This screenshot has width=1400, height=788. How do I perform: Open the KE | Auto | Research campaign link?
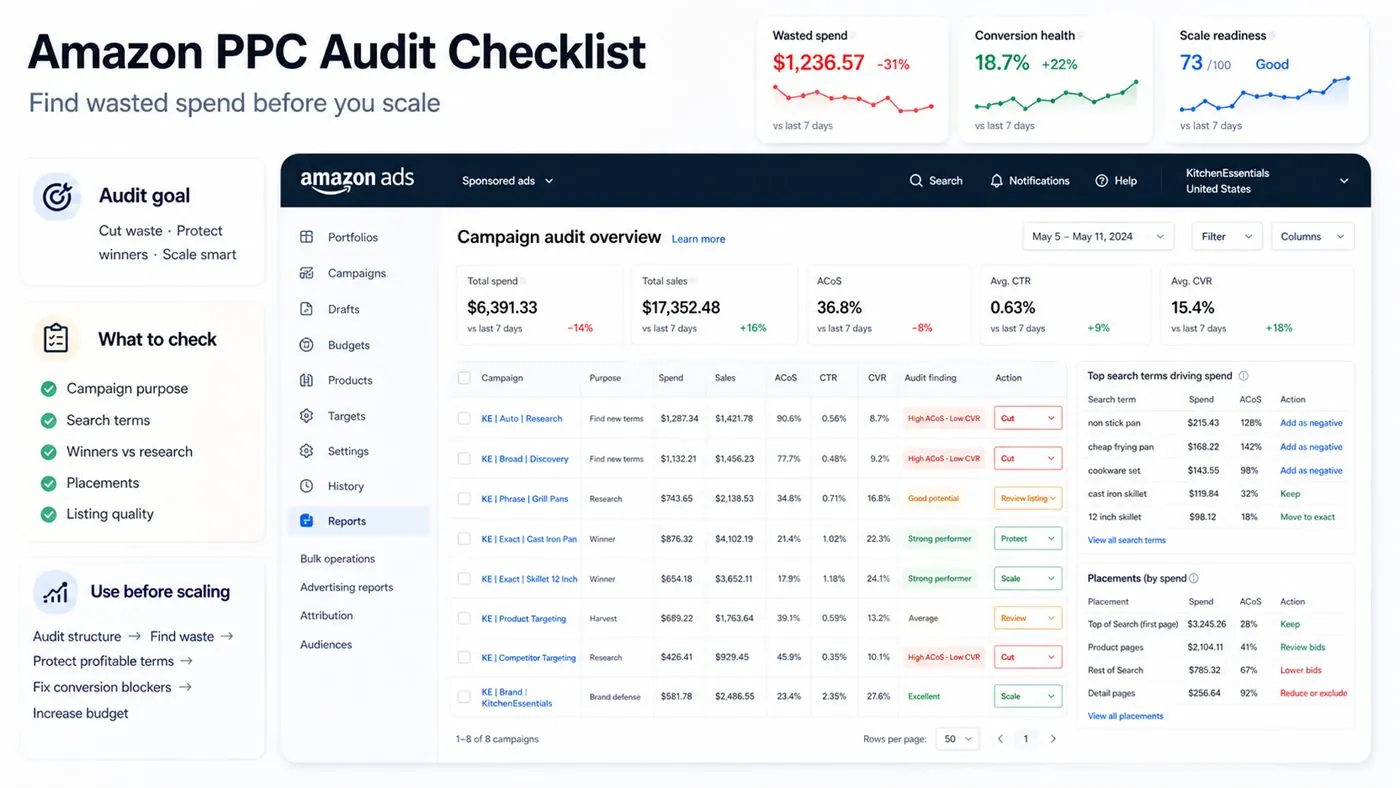pos(522,418)
